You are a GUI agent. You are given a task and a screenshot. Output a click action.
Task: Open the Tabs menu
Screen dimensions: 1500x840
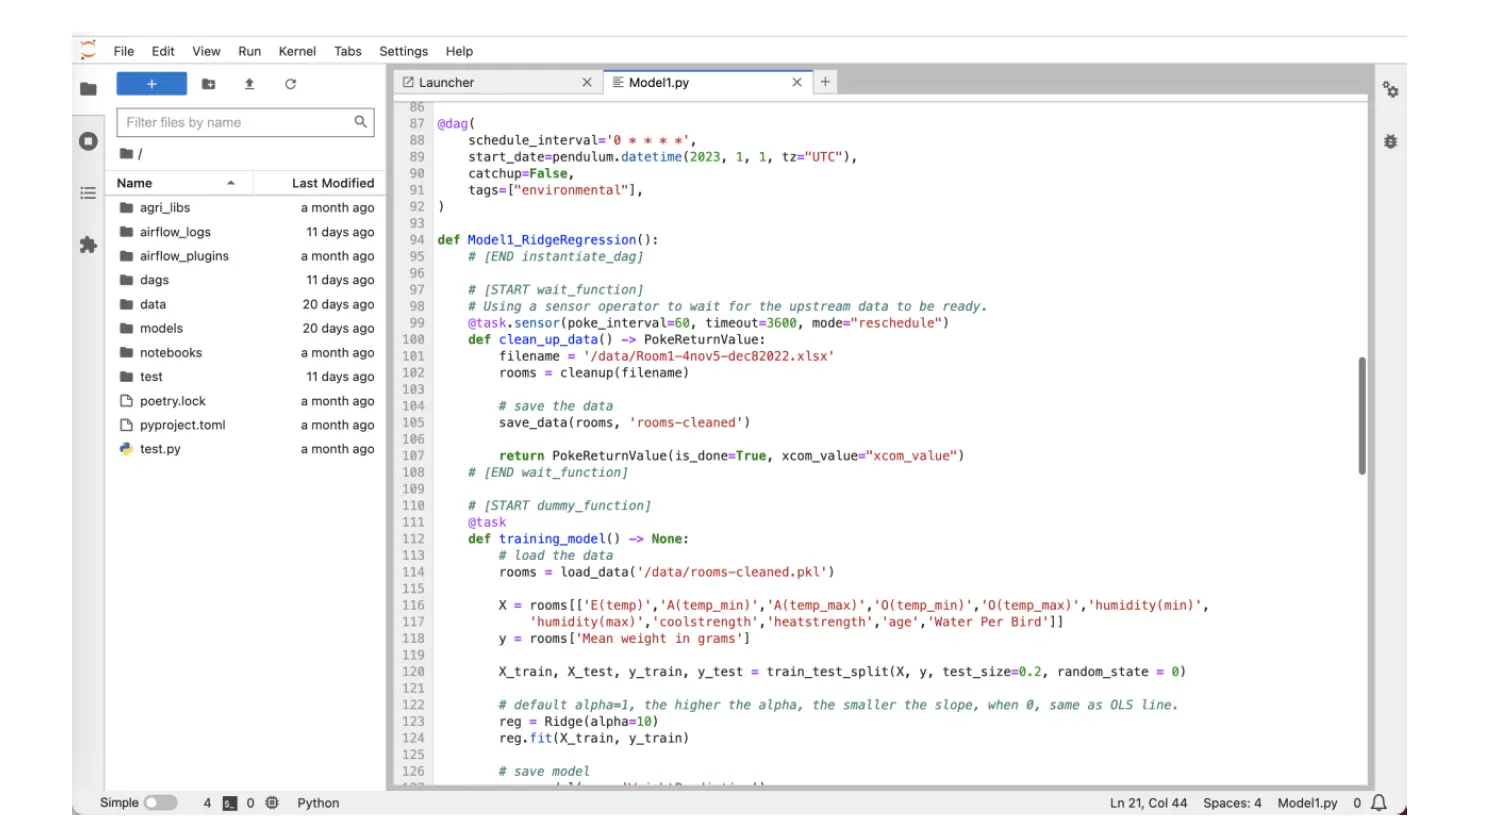(348, 51)
